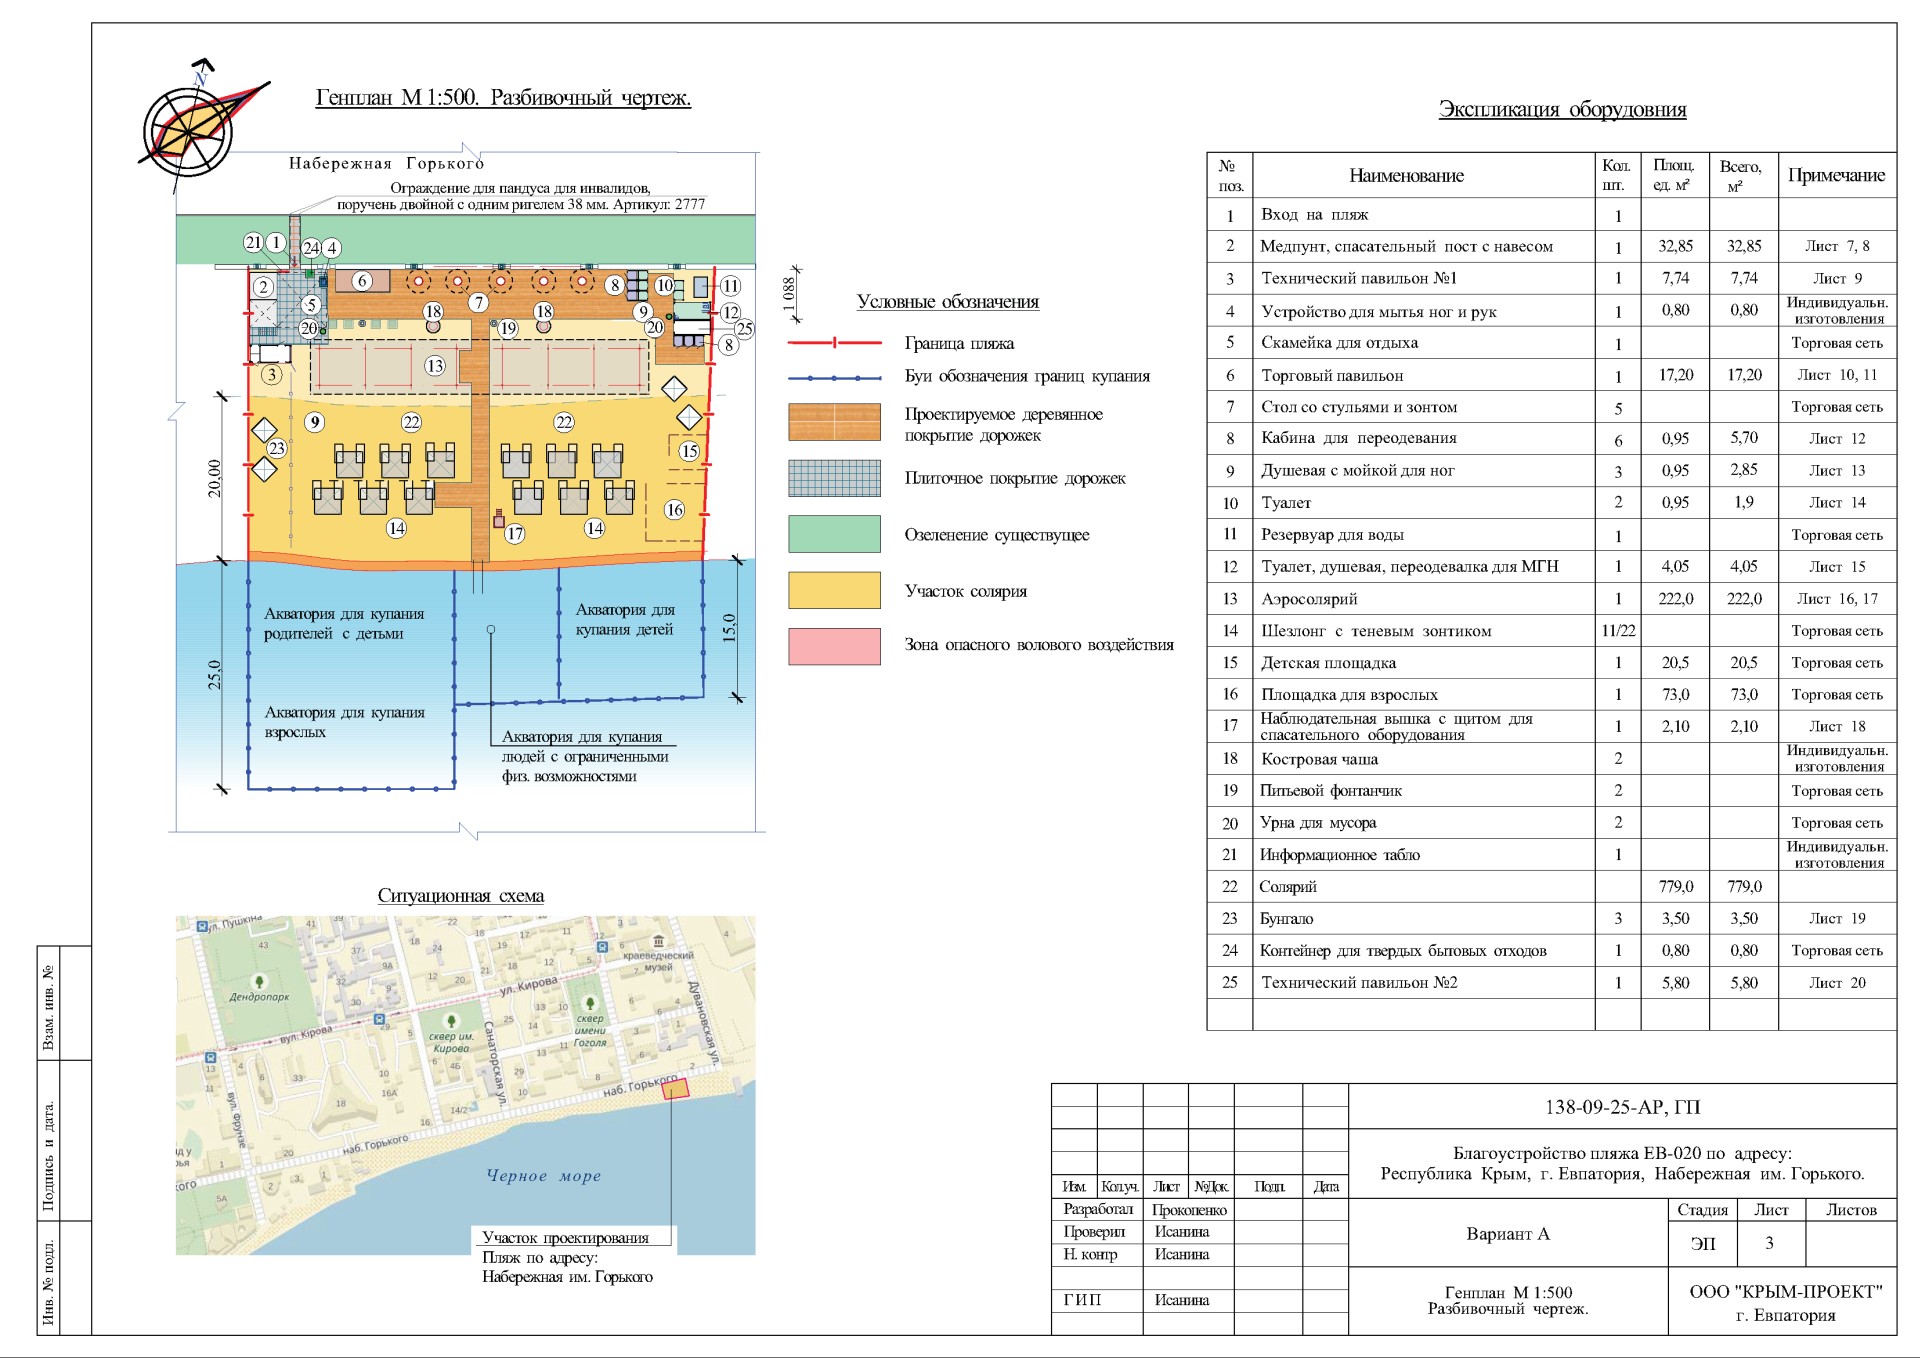This screenshot has height=1358, width=1920.
Task: Click the yellow Участок солярия legend swatch
Action: tap(834, 590)
